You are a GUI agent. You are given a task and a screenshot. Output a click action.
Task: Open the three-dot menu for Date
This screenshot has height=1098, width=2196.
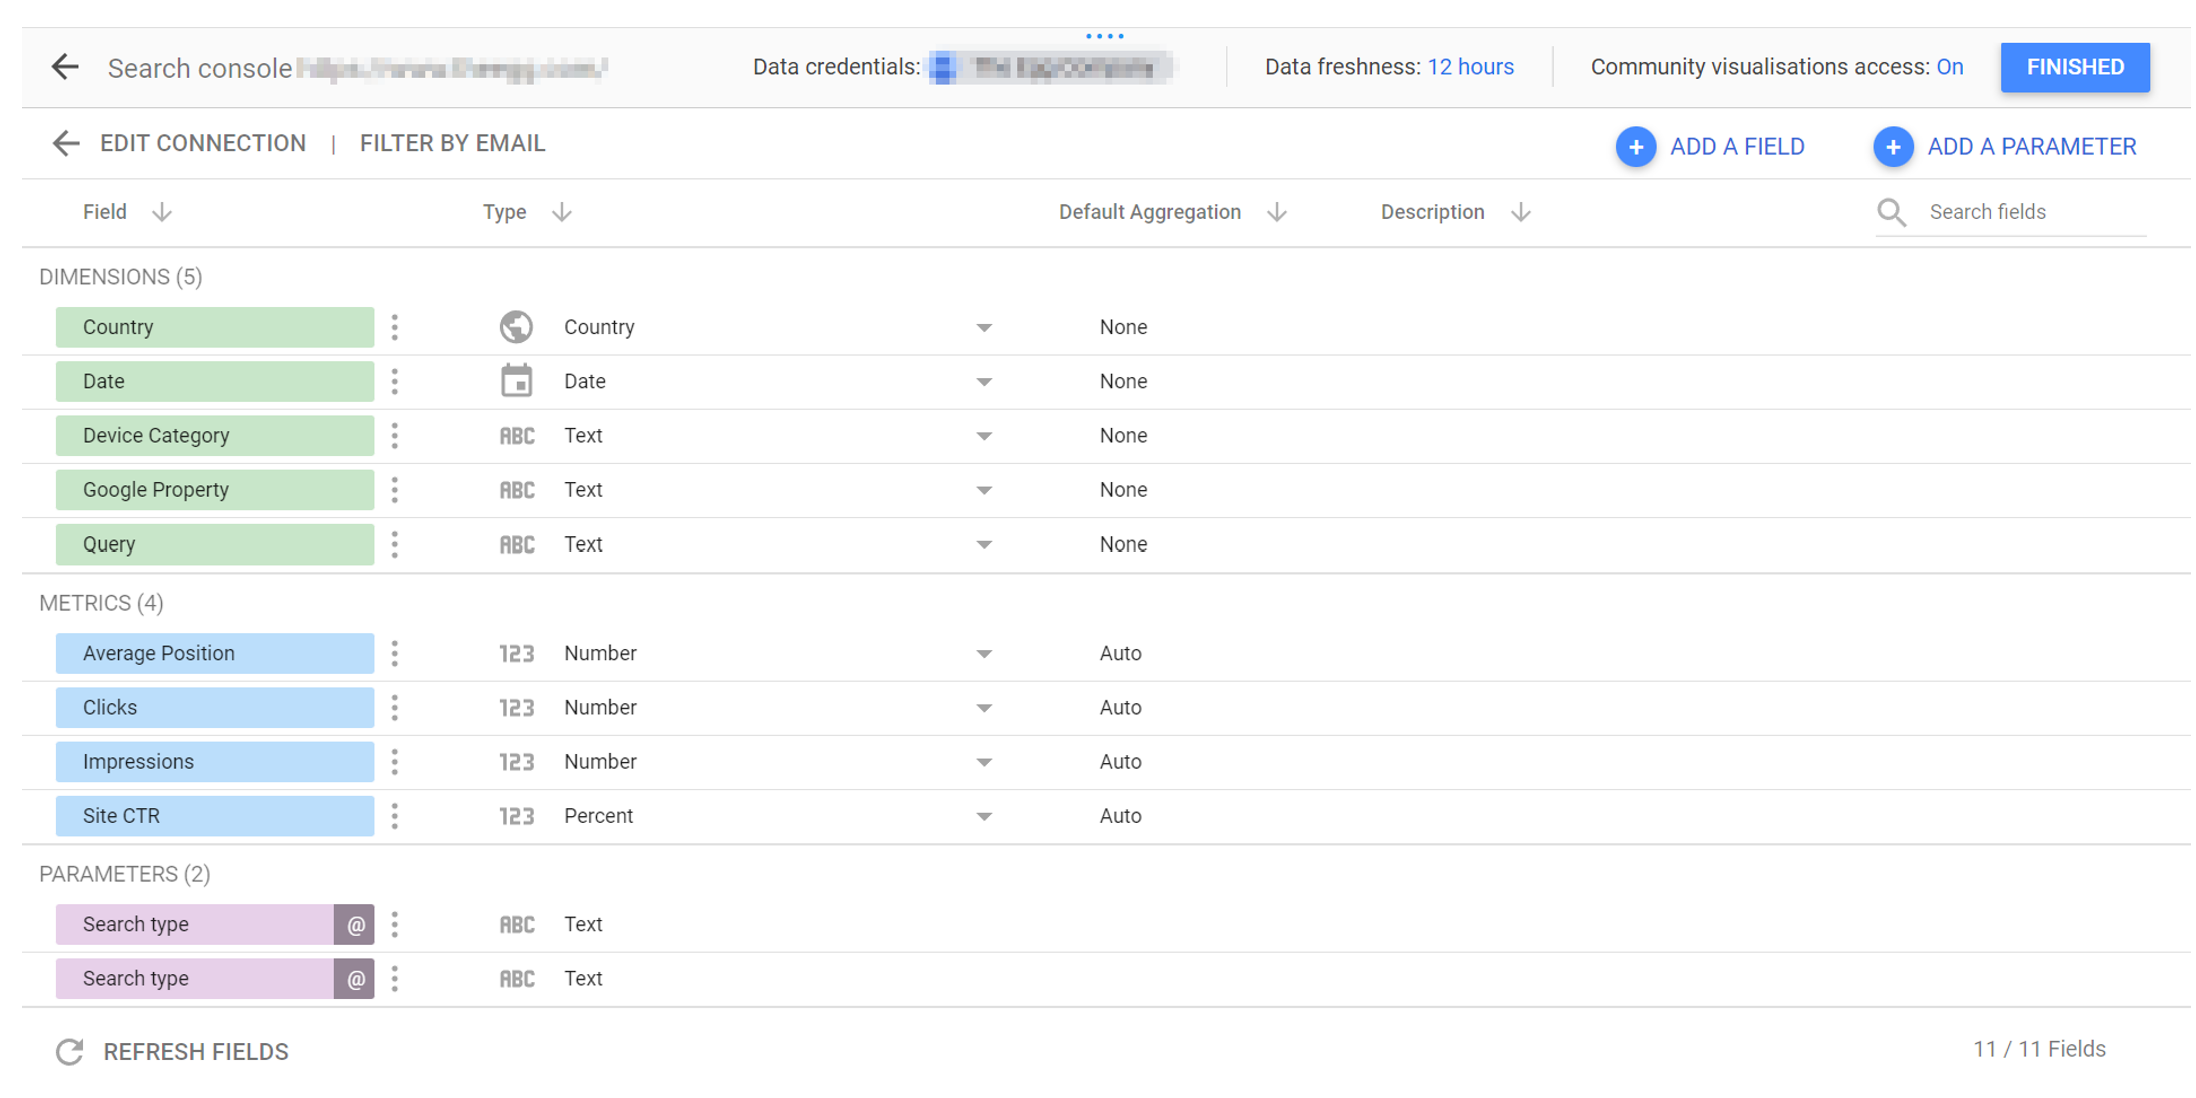(395, 381)
